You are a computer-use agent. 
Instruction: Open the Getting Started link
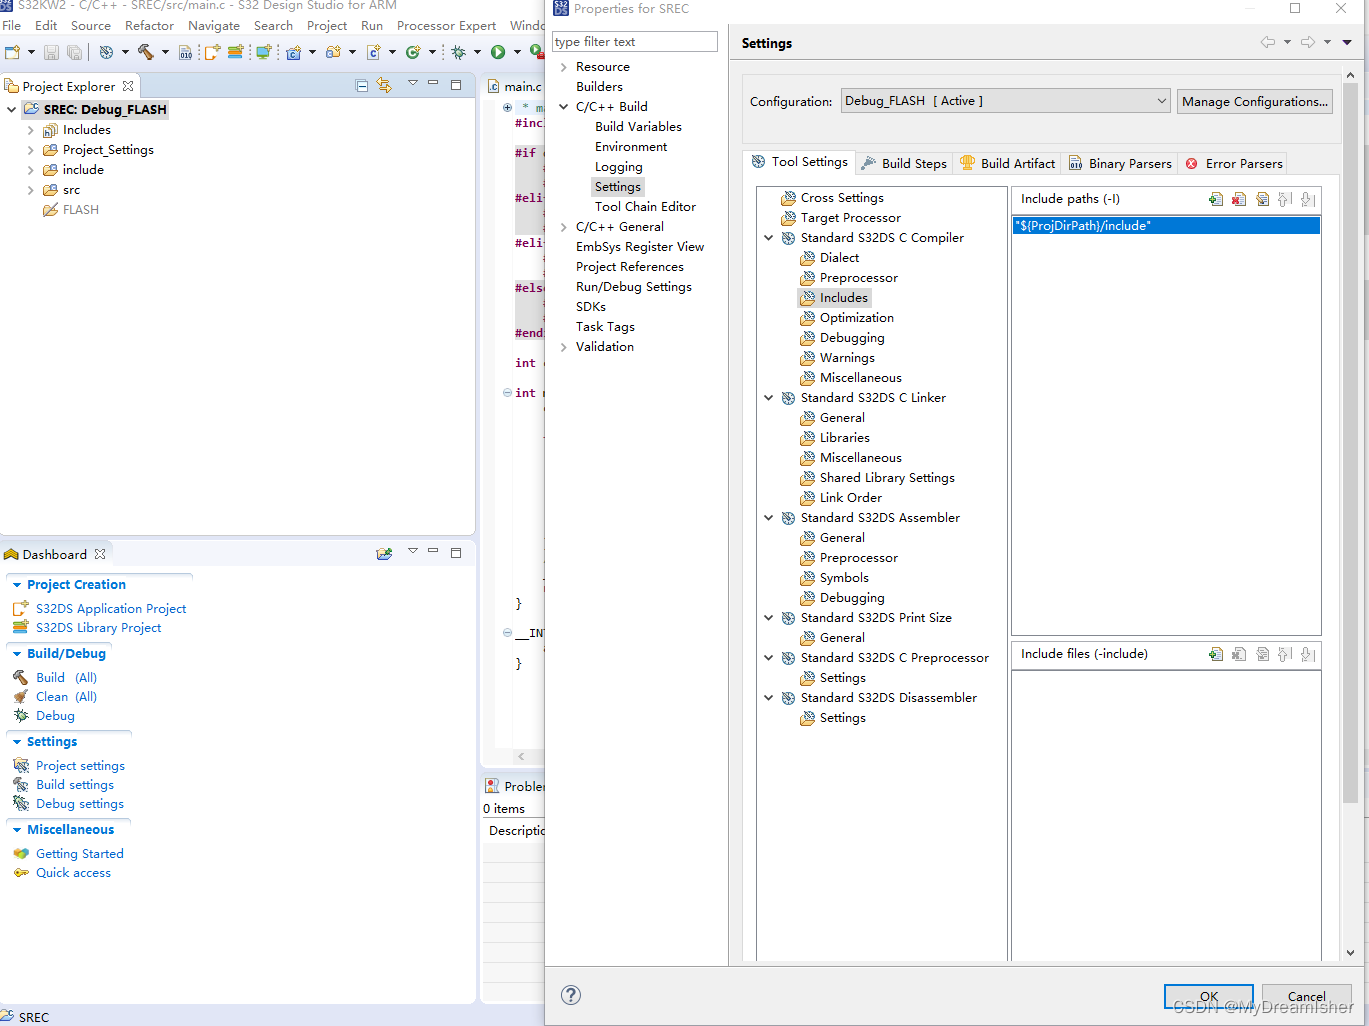(x=80, y=853)
